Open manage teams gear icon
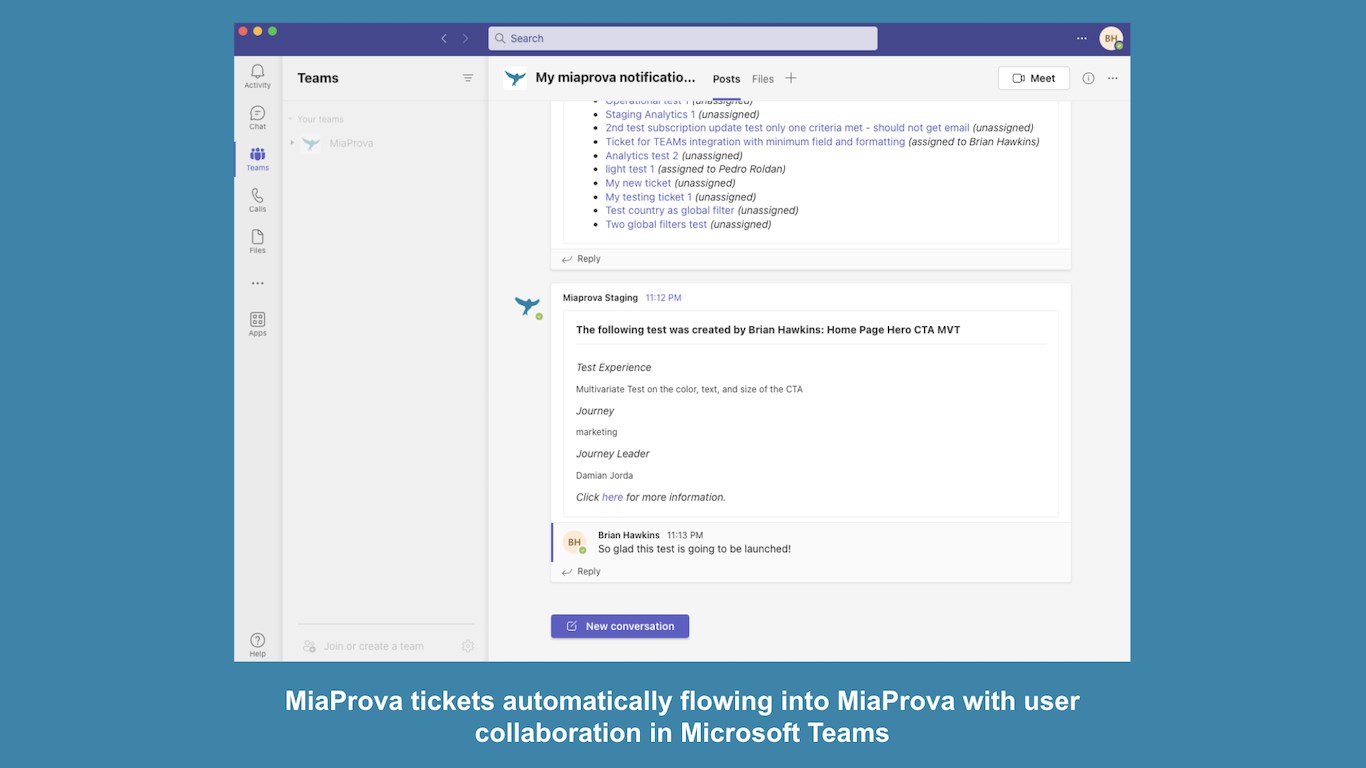Image resolution: width=1366 pixels, height=768 pixels. tap(468, 646)
